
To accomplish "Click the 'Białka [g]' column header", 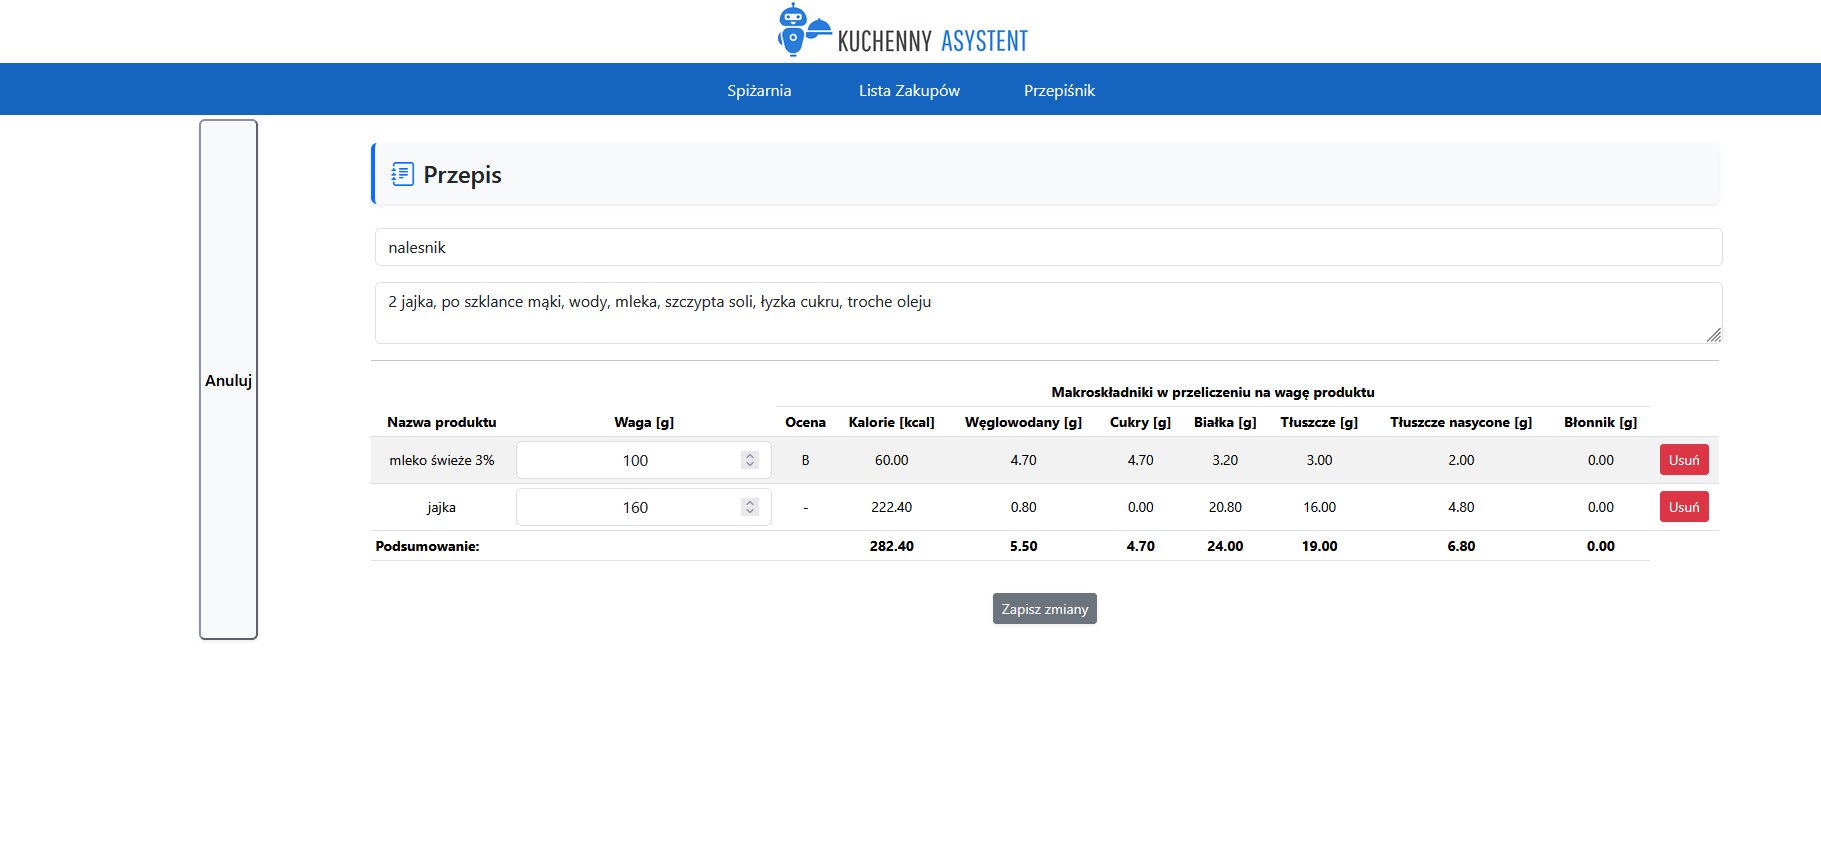I will coord(1225,422).
